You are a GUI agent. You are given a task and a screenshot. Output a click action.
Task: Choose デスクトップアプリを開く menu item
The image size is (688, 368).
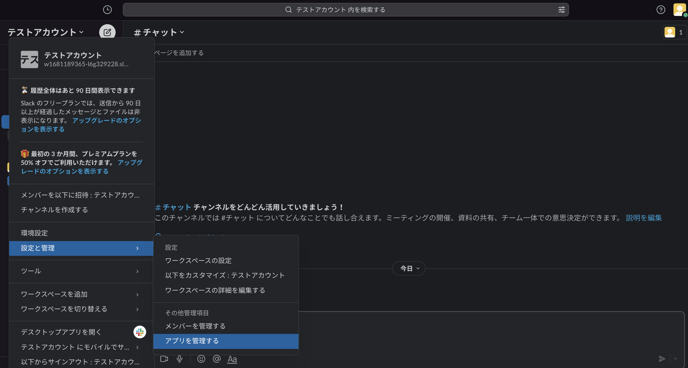coord(81,332)
